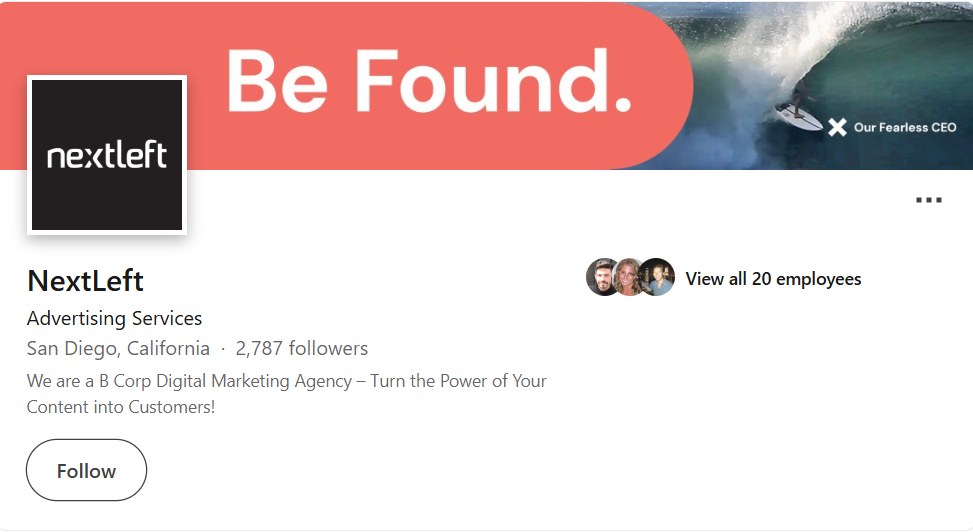The height and width of the screenshot is (532, 973).
Task: Click the NextLeft company name heading
Action: click(x=86, y=281)
